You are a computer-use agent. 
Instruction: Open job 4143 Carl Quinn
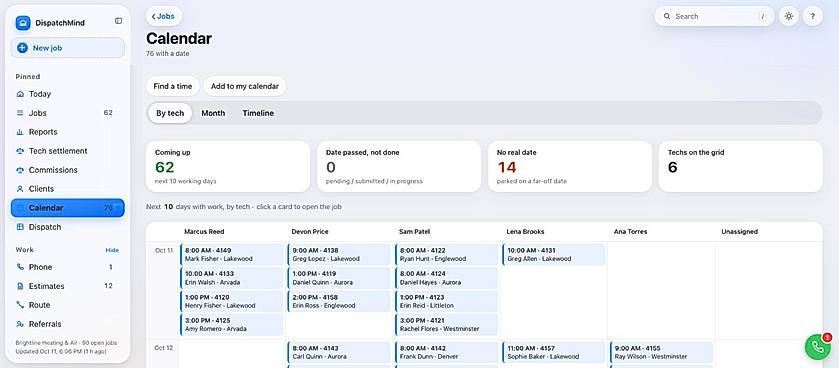pos(339,352)
